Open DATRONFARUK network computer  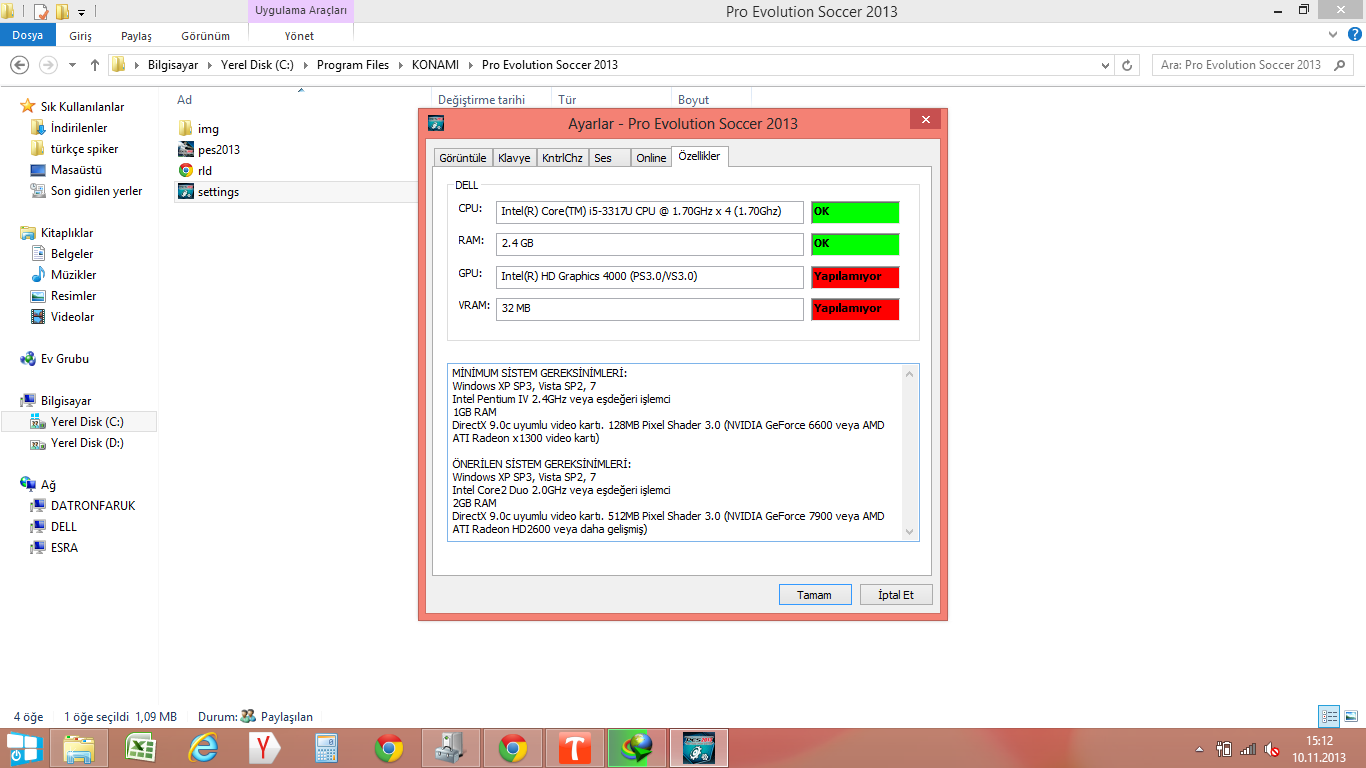[92, 506]
